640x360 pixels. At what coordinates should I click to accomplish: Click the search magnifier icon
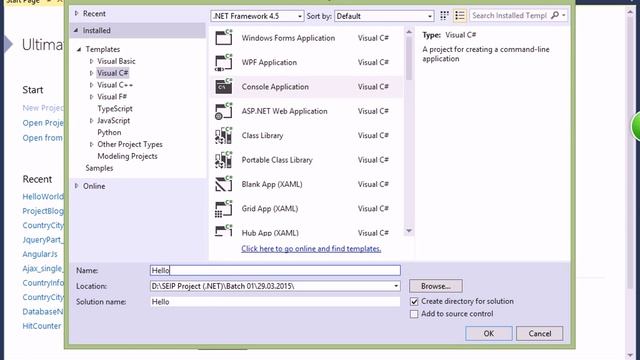click(555, 16)
